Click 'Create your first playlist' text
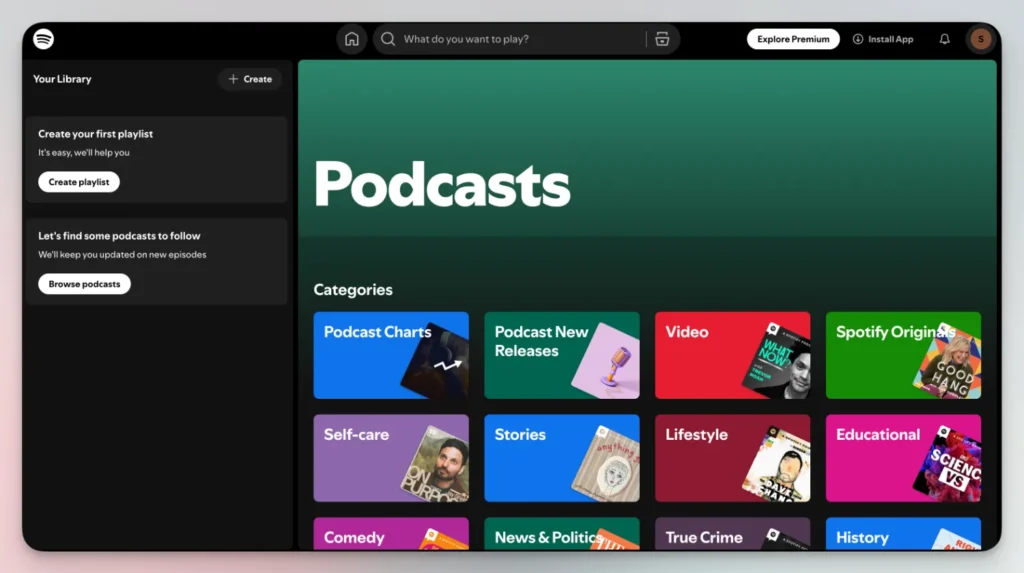This screenshot has width=1024, height=573. (95, 134)
